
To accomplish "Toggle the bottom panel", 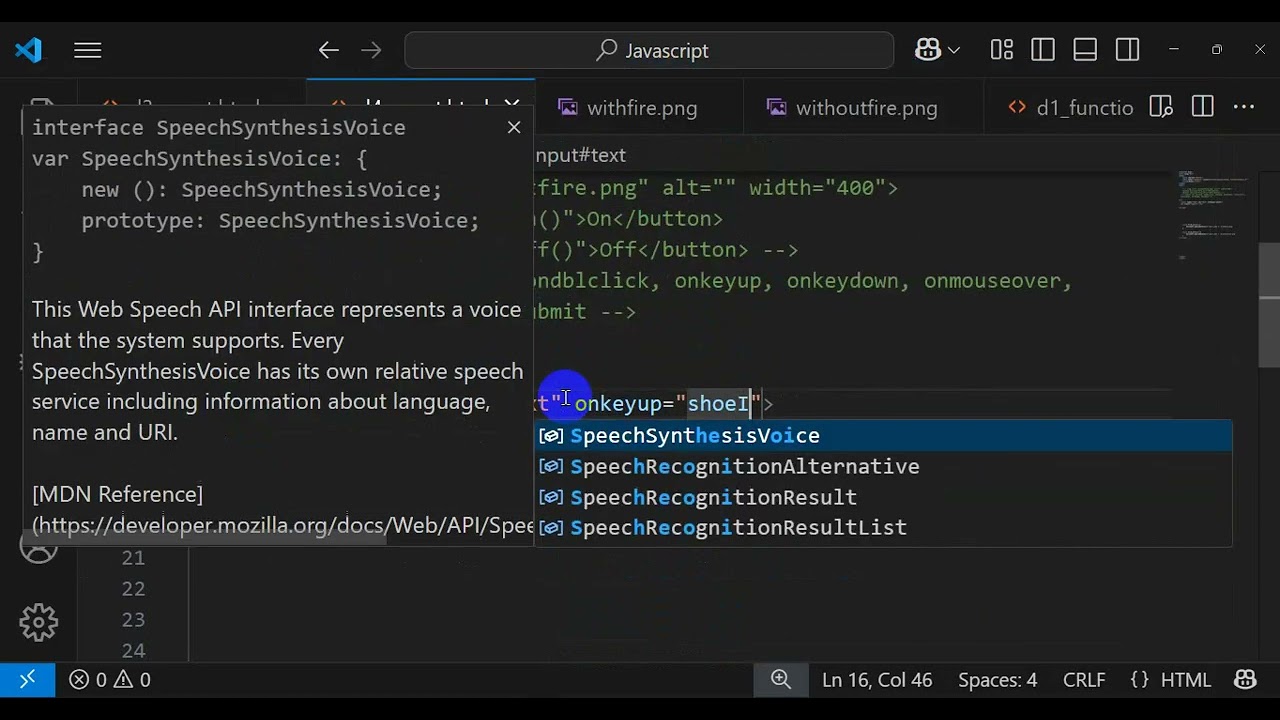I will pyautogui.click(x=1085, y=50).
